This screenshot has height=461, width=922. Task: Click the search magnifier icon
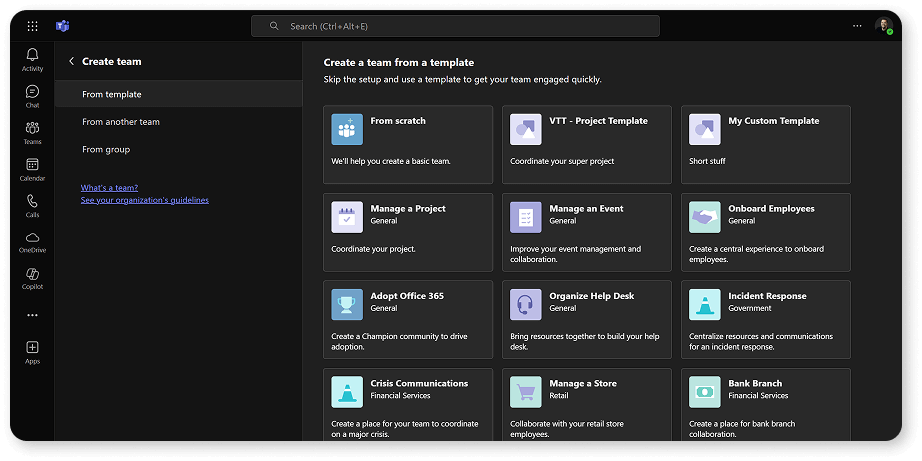(x=274, y=26)
